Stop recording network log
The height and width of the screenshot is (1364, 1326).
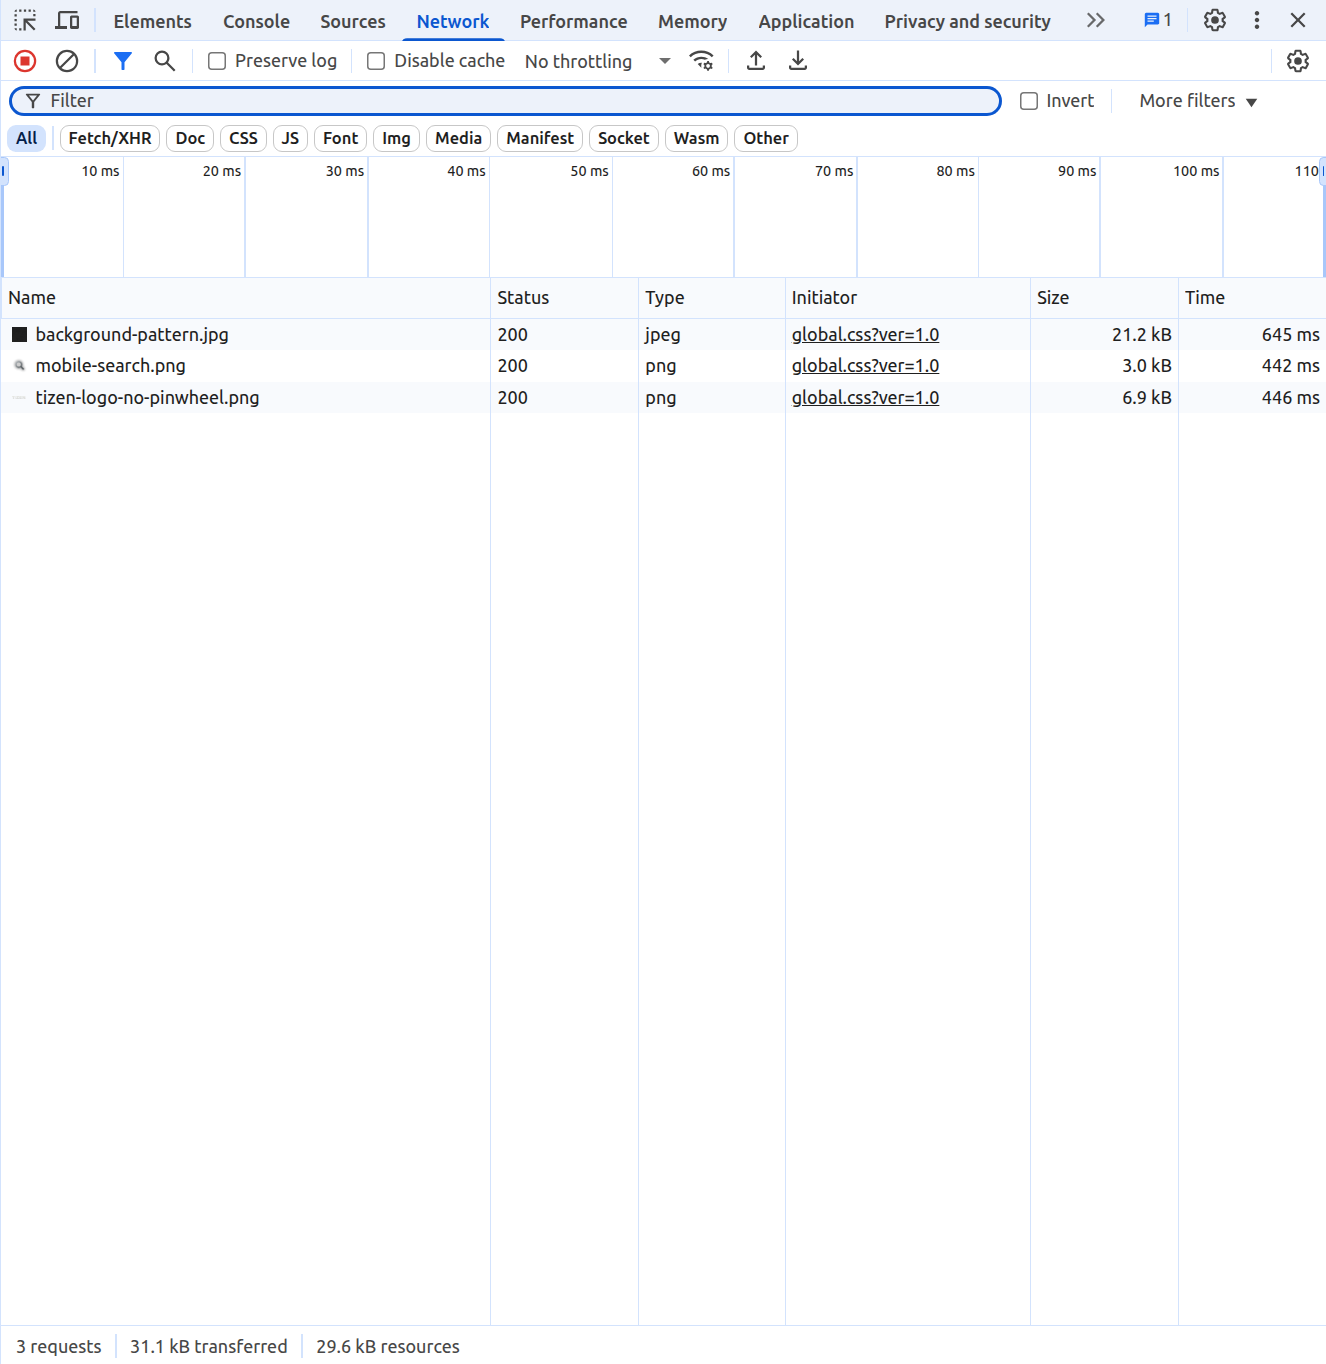[25, 61]
